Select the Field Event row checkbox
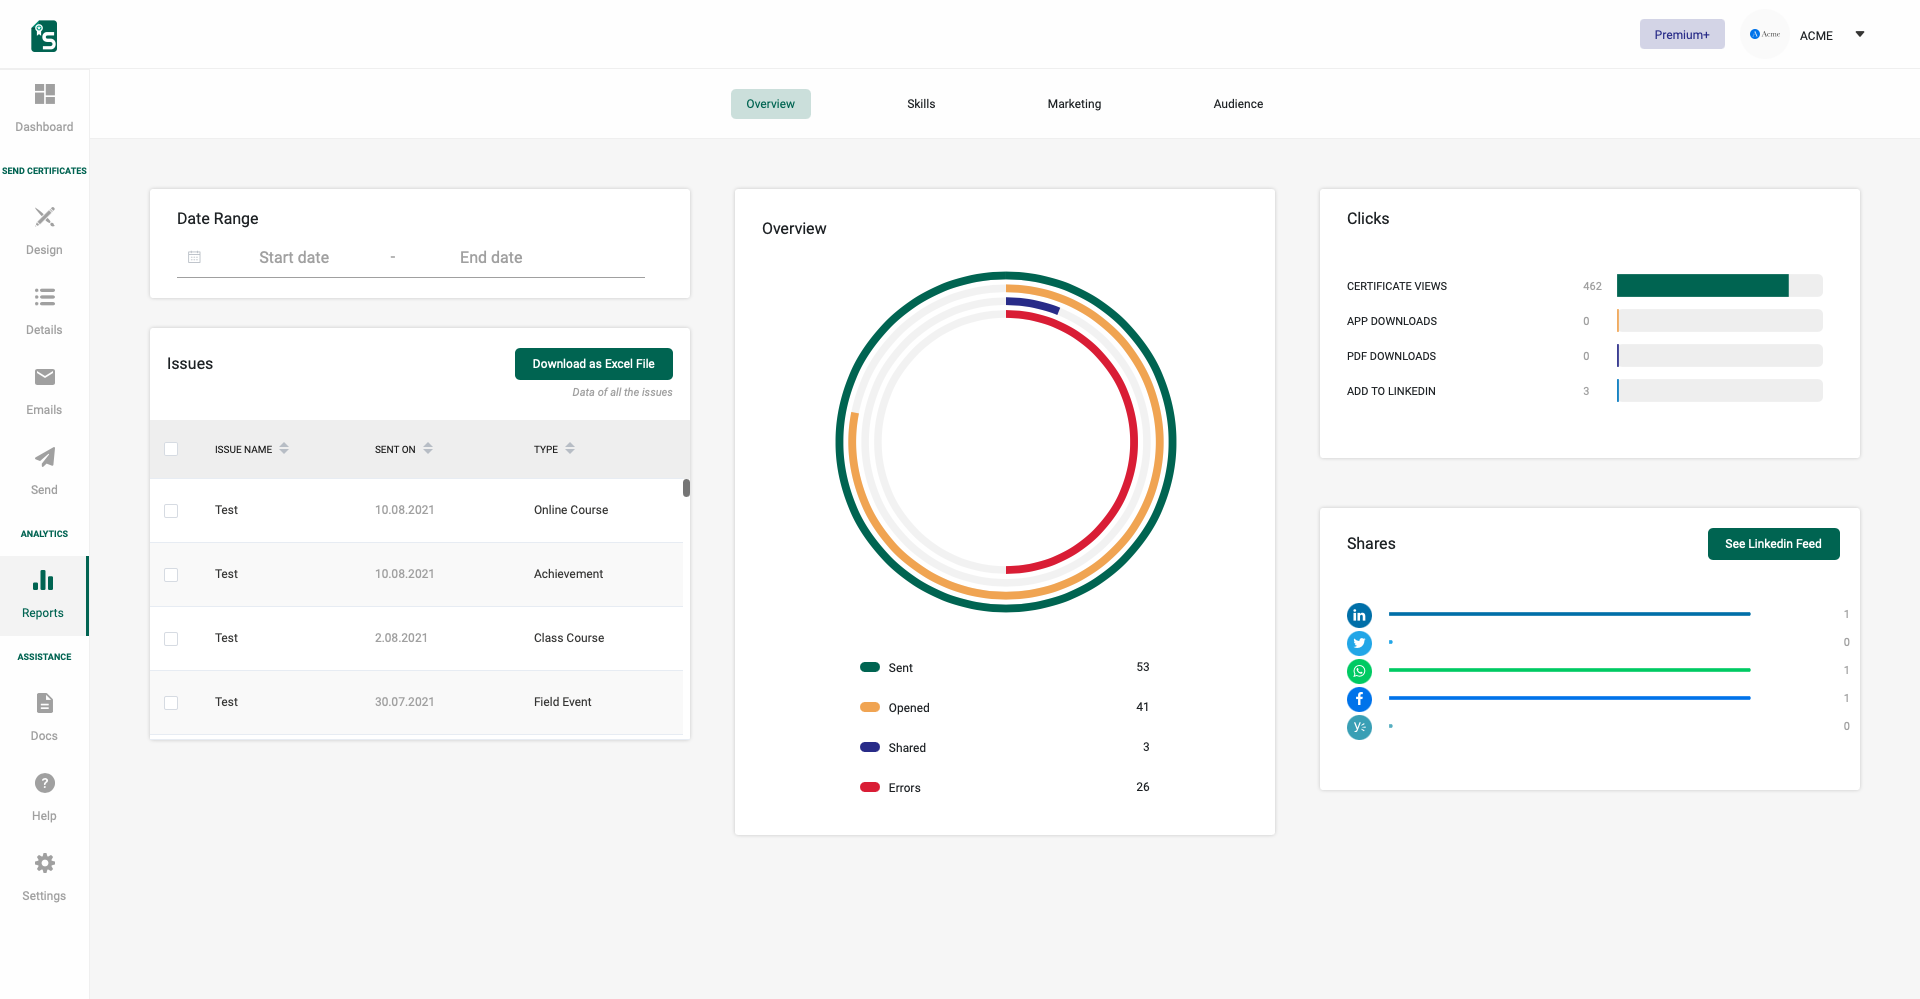This screenshot has height=999, width=1920. click(171, 703)
